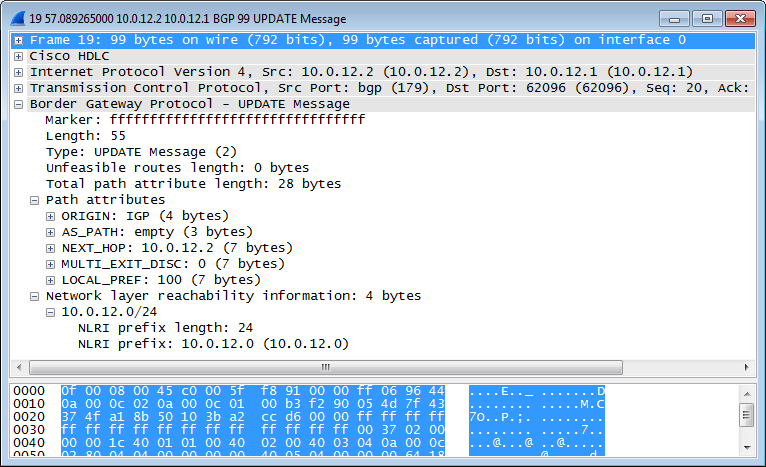Select the Type: UPDATE Message line
The image size is (766, 467).
[x=141, y=152]
